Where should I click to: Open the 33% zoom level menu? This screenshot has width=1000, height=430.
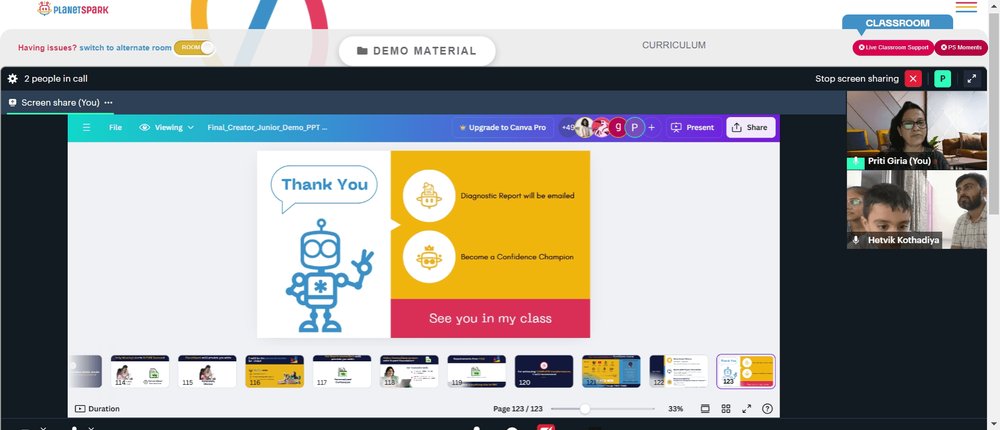[x=675, y=409]
